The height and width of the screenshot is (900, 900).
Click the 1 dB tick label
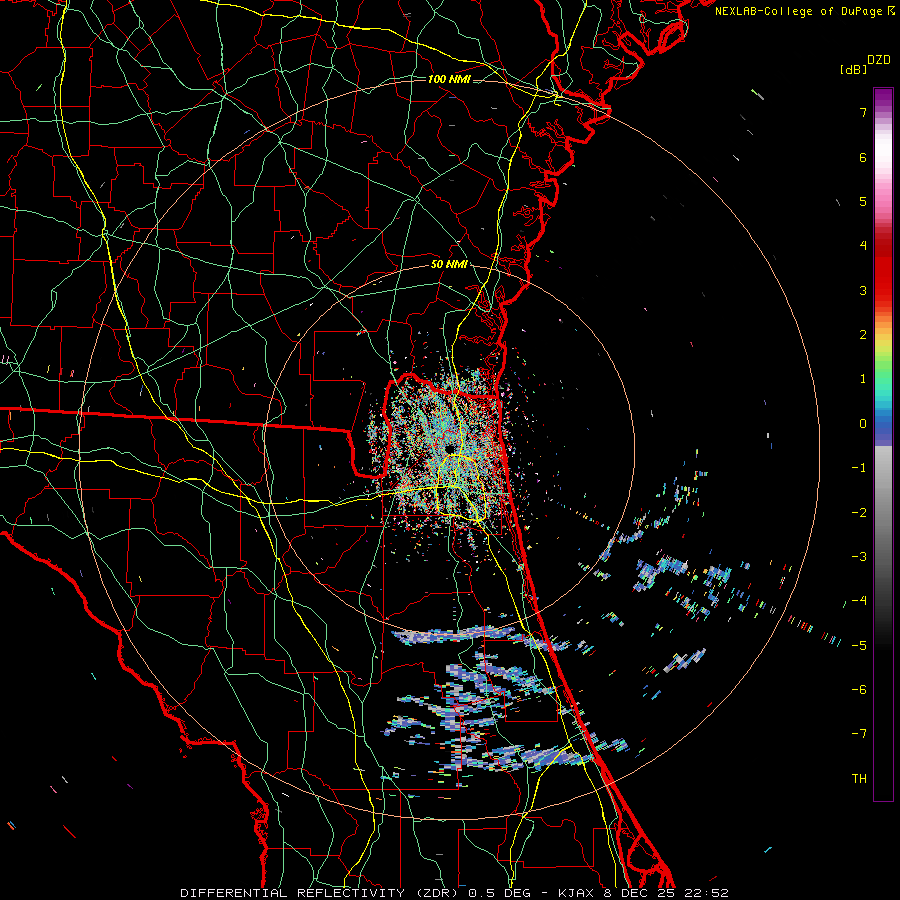(863, 379)
